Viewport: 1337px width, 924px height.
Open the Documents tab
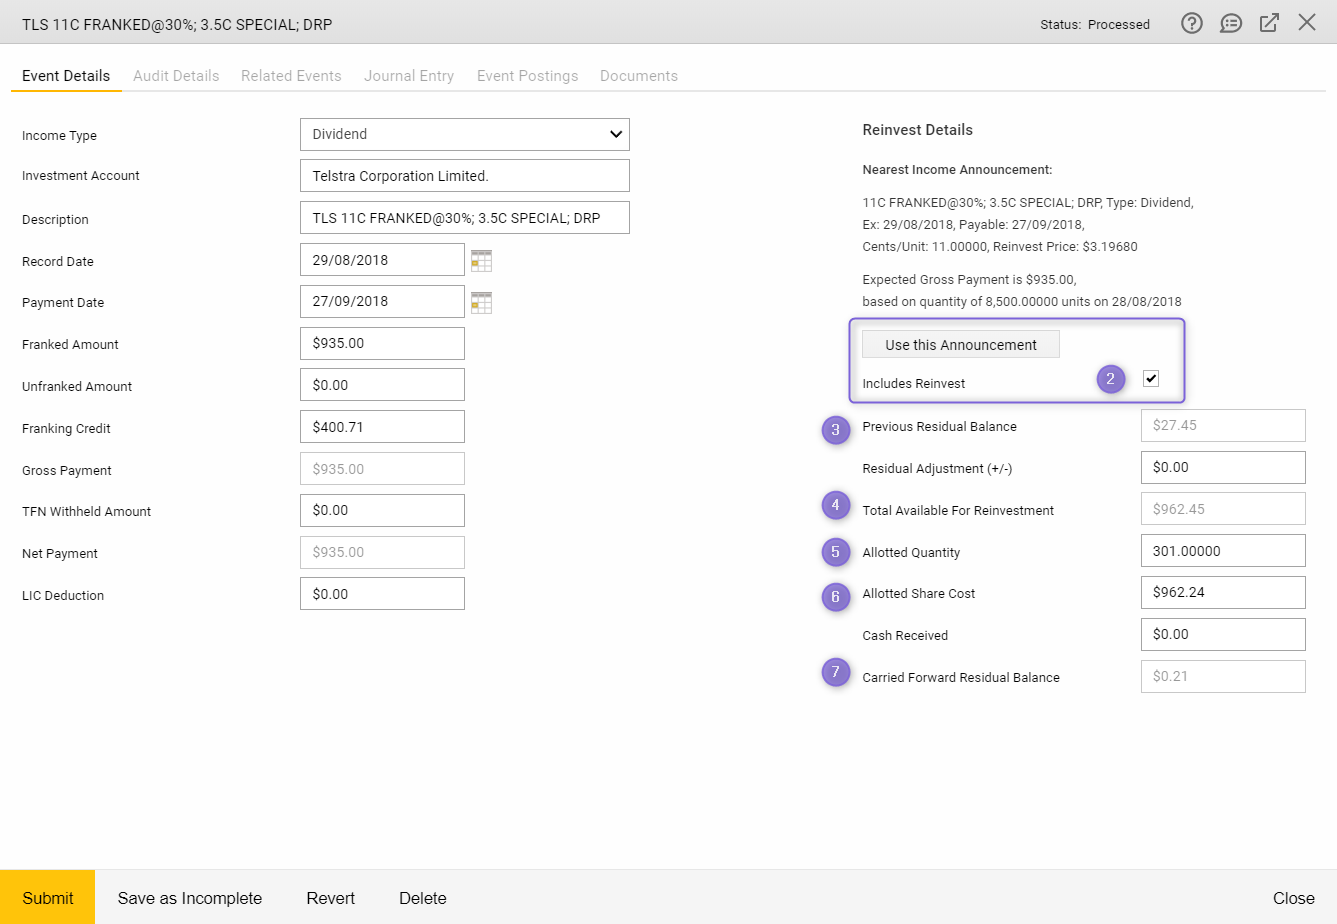coord(639,76)
